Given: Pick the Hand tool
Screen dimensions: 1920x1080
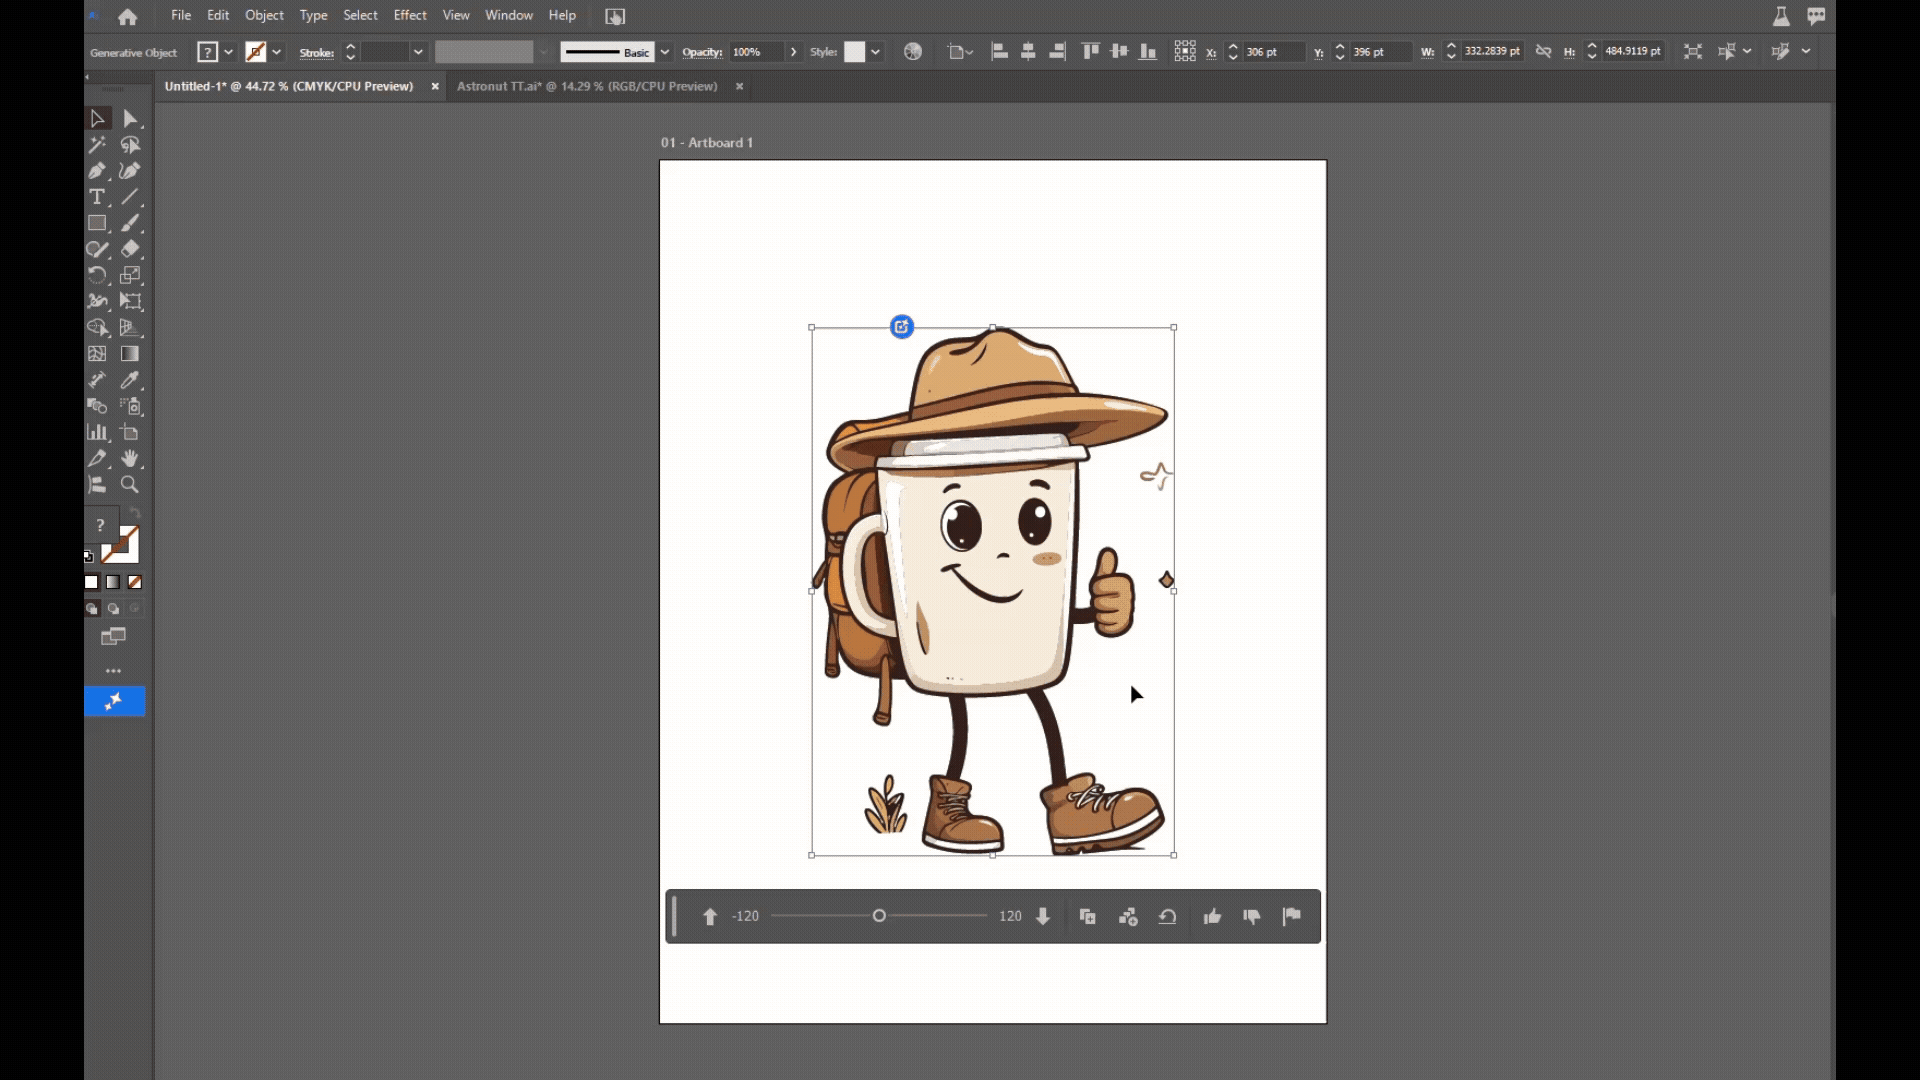Looking at the screenshot, I should tap(130, 459).
